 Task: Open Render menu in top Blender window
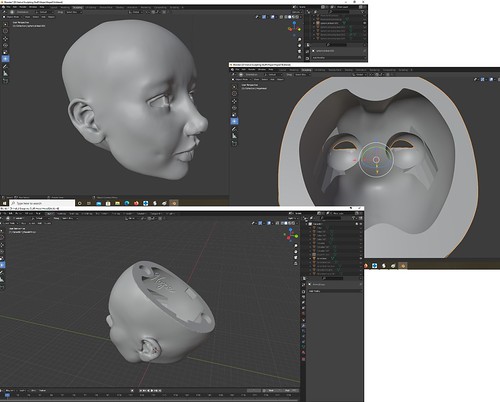pyautogui.click(x=23, y=7)
